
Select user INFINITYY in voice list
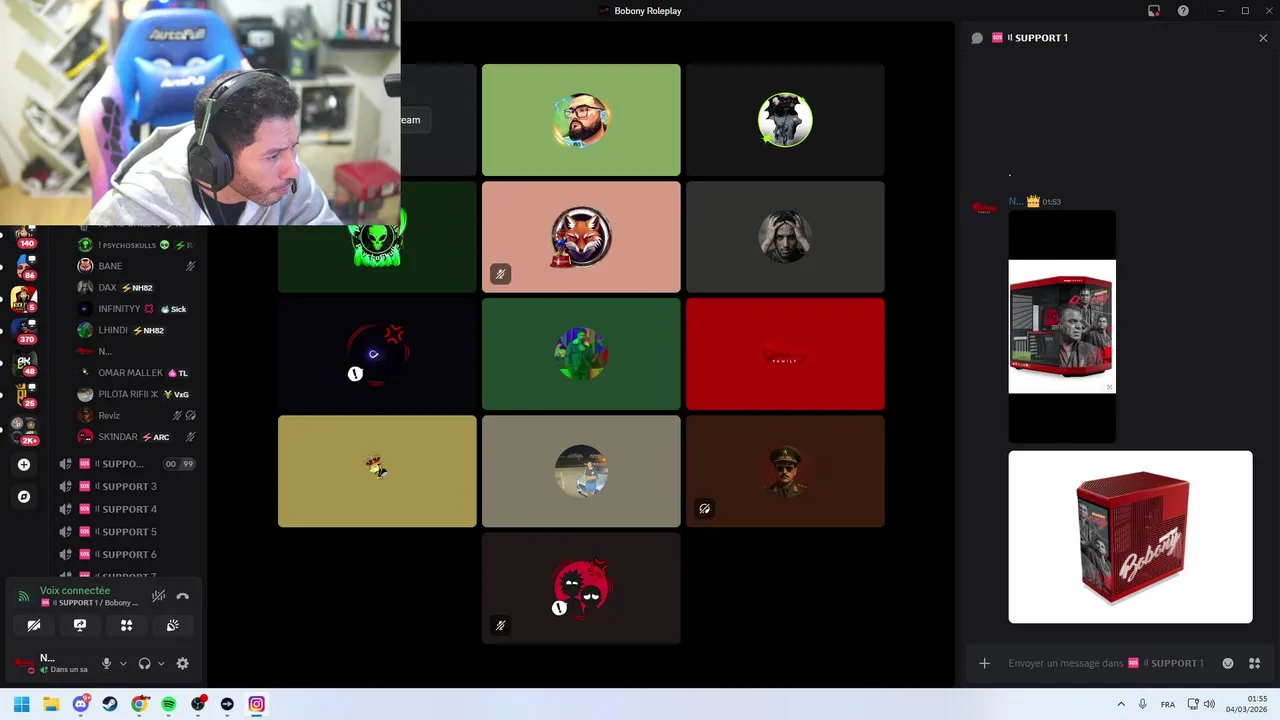click(x=136, y=309)
